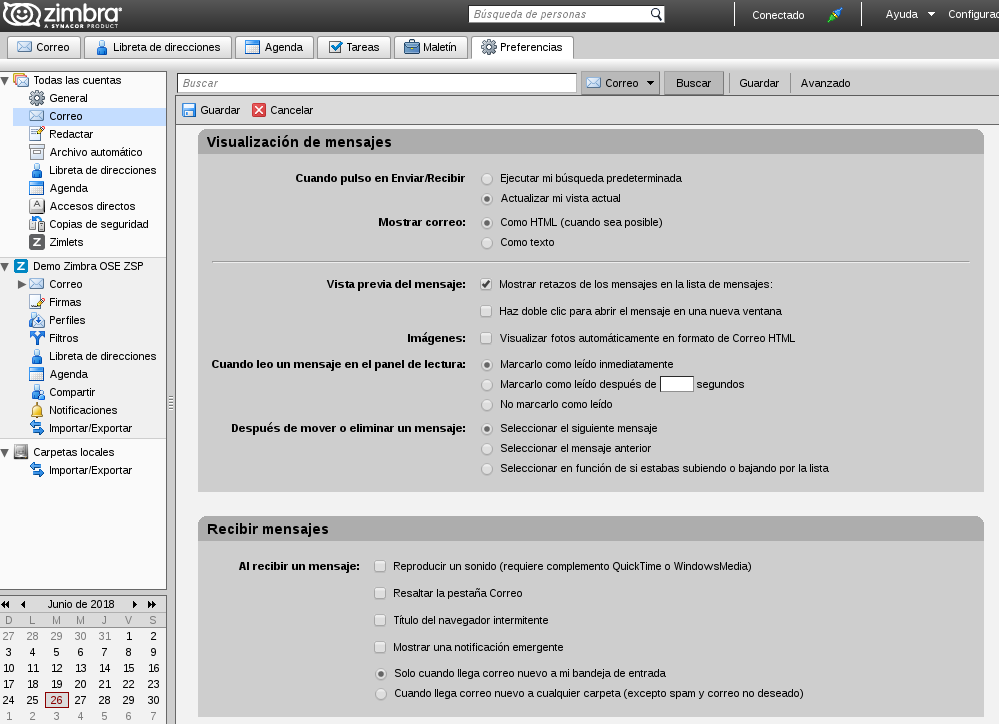Open the Maletín tab
Viewport: 999px width, 724px height.
coord(431,47)
